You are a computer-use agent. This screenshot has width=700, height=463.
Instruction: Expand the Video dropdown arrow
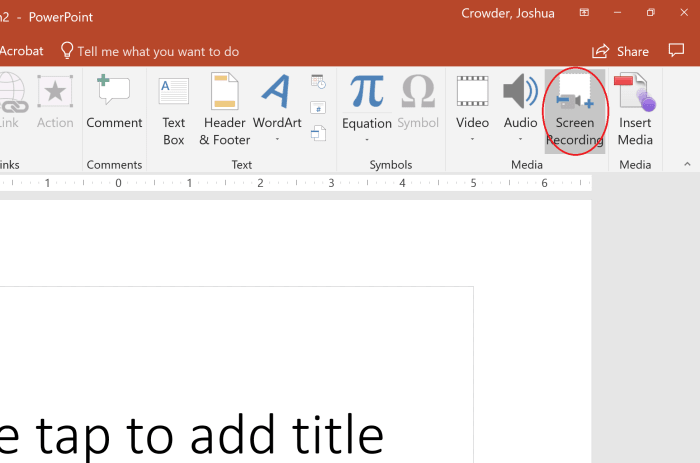point(472,139)
